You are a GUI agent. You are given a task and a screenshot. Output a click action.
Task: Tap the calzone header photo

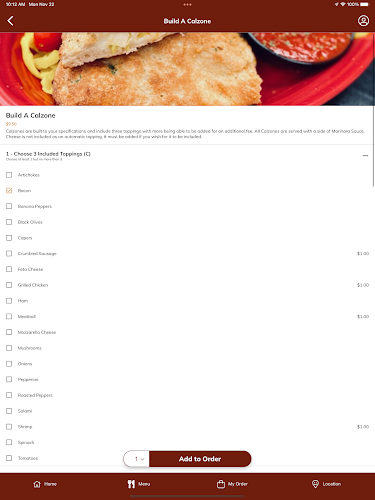point(187,69)
